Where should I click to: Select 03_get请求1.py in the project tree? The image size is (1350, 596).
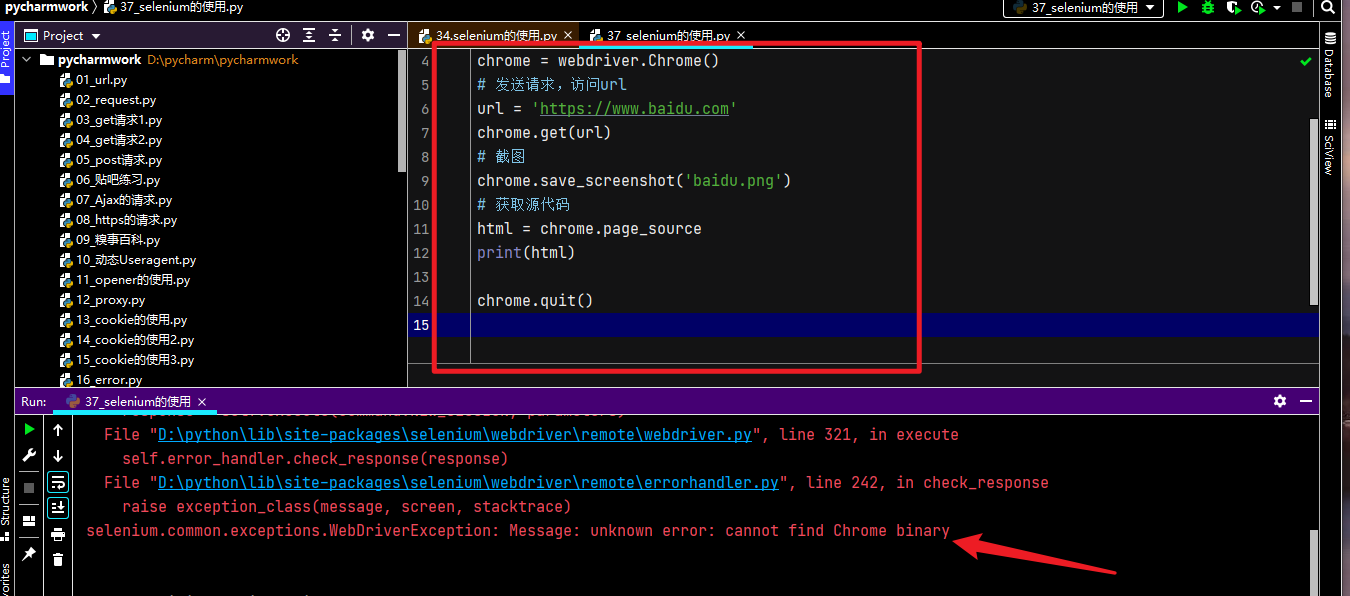click(118, 120)
